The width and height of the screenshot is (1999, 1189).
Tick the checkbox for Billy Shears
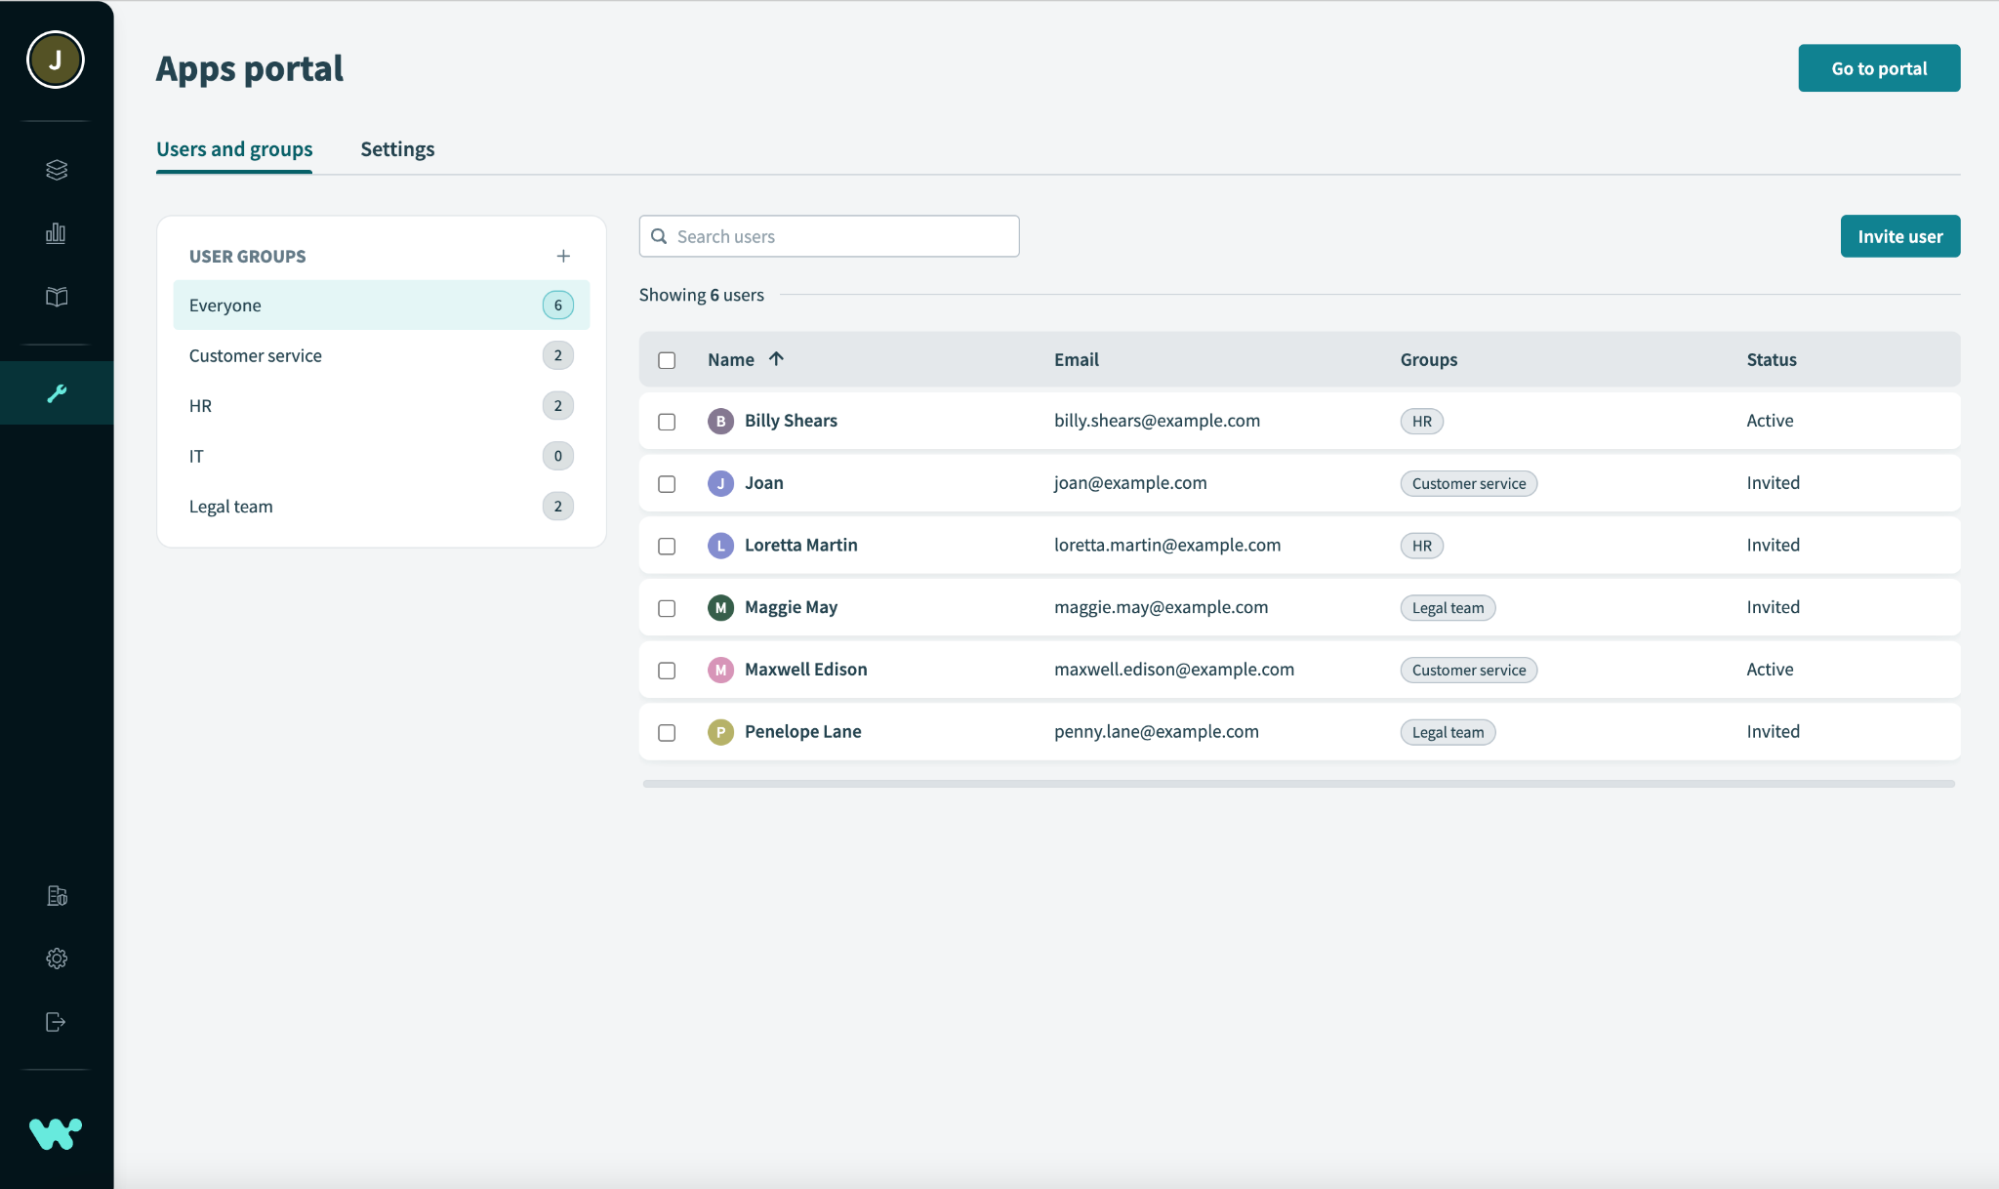(x=667, y=422)
